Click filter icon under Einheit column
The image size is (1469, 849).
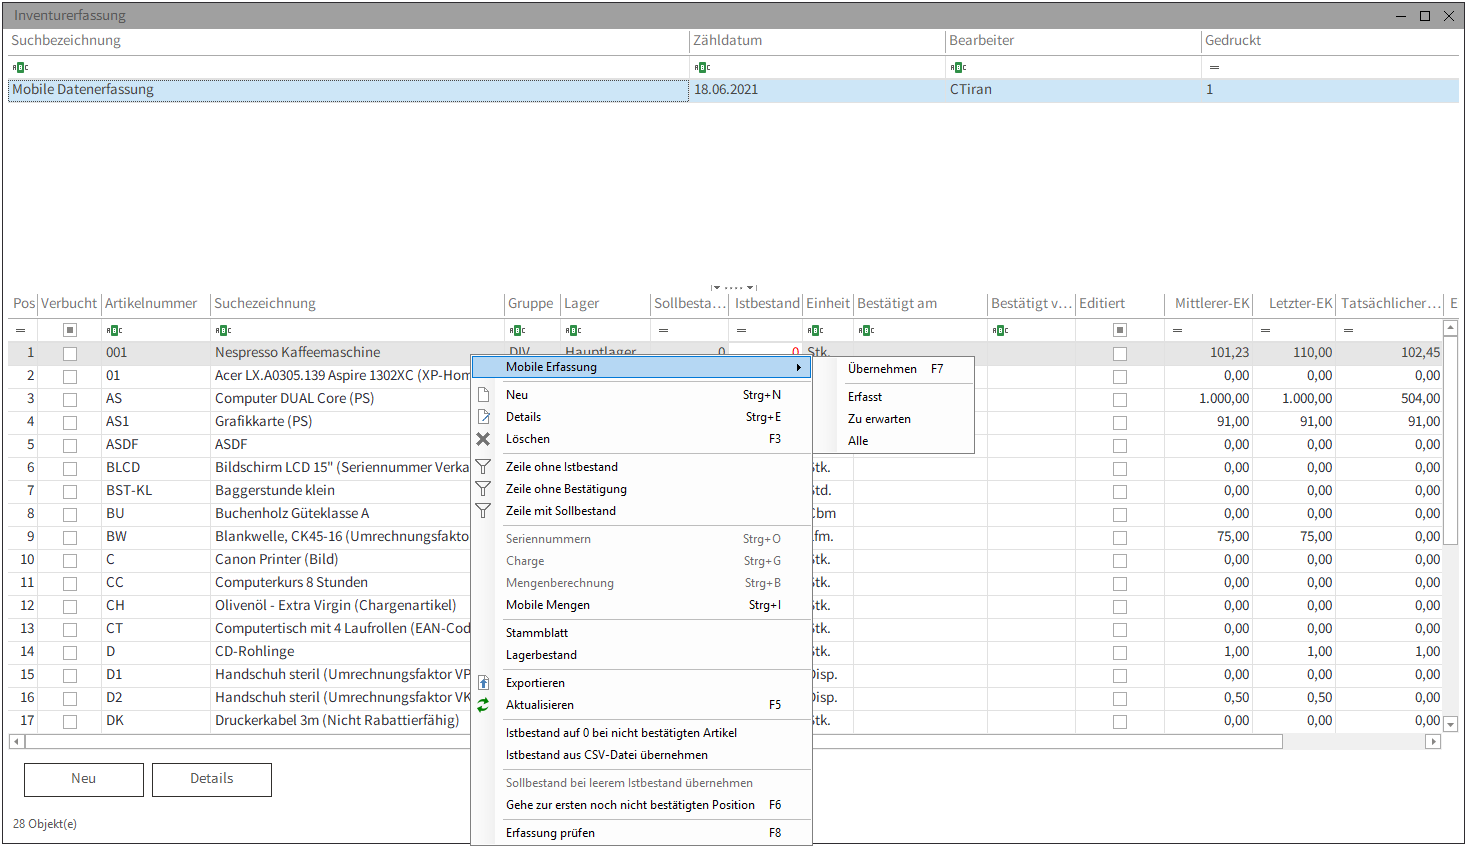[815, 330]
